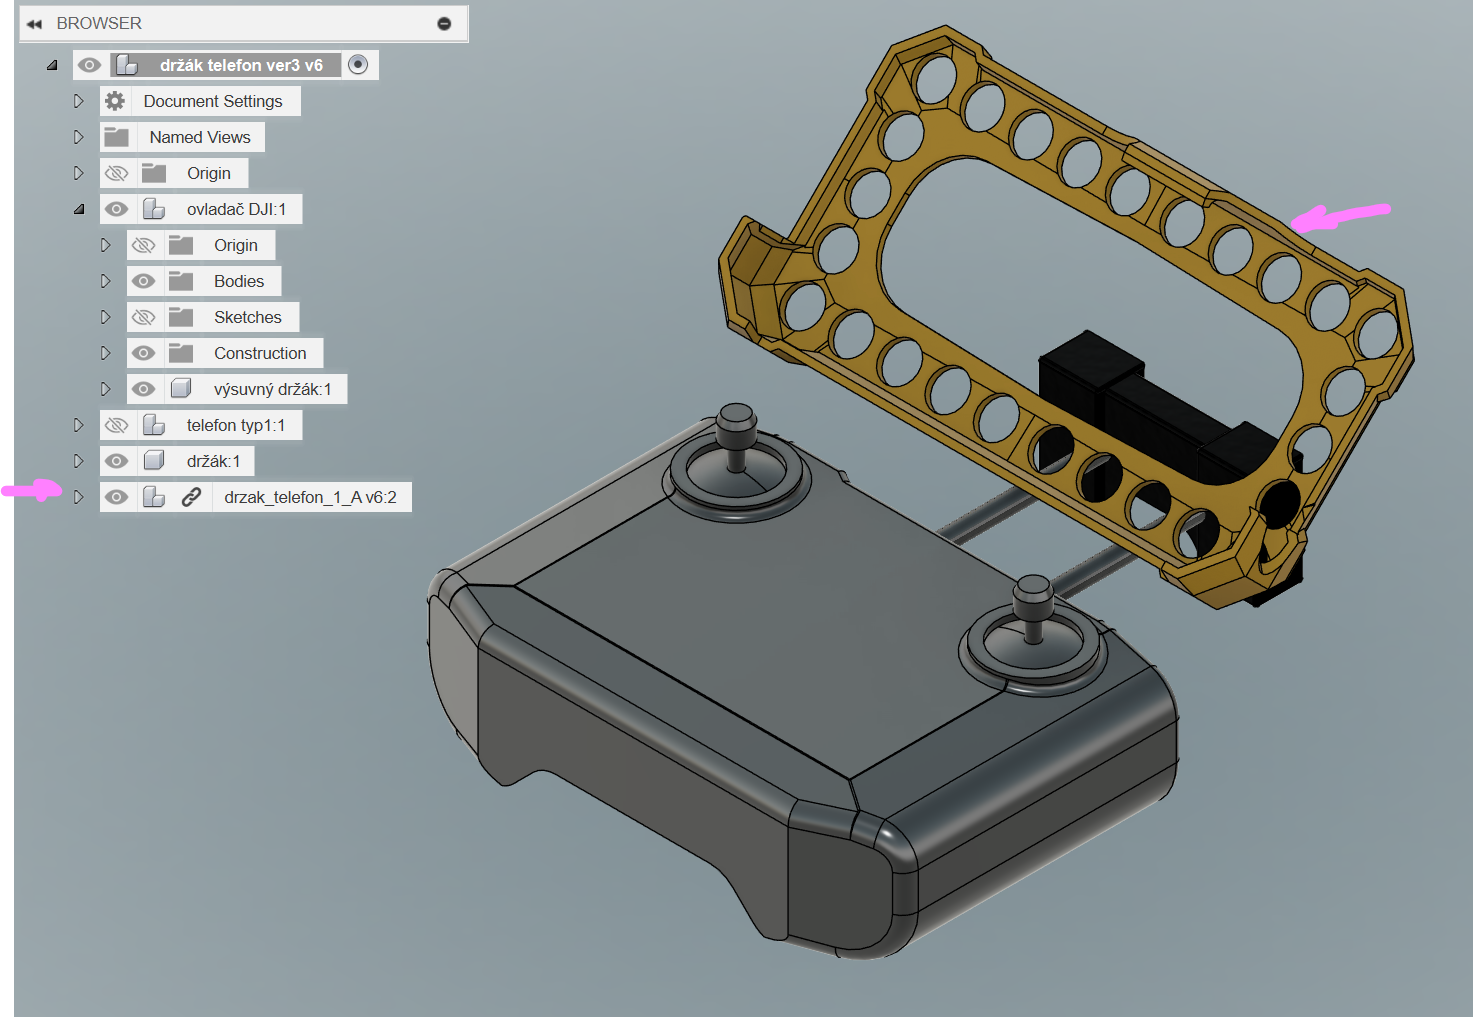The height and width of the screenshot is (1017, 1473).
Task: Show the hidden Sketches folder
Action: tap(144, 317)
